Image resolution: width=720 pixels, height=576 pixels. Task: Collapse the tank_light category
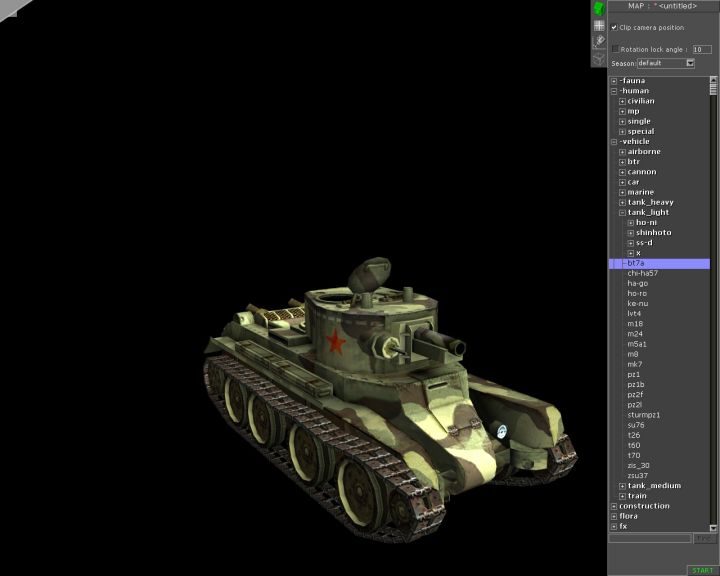(622, 212)
